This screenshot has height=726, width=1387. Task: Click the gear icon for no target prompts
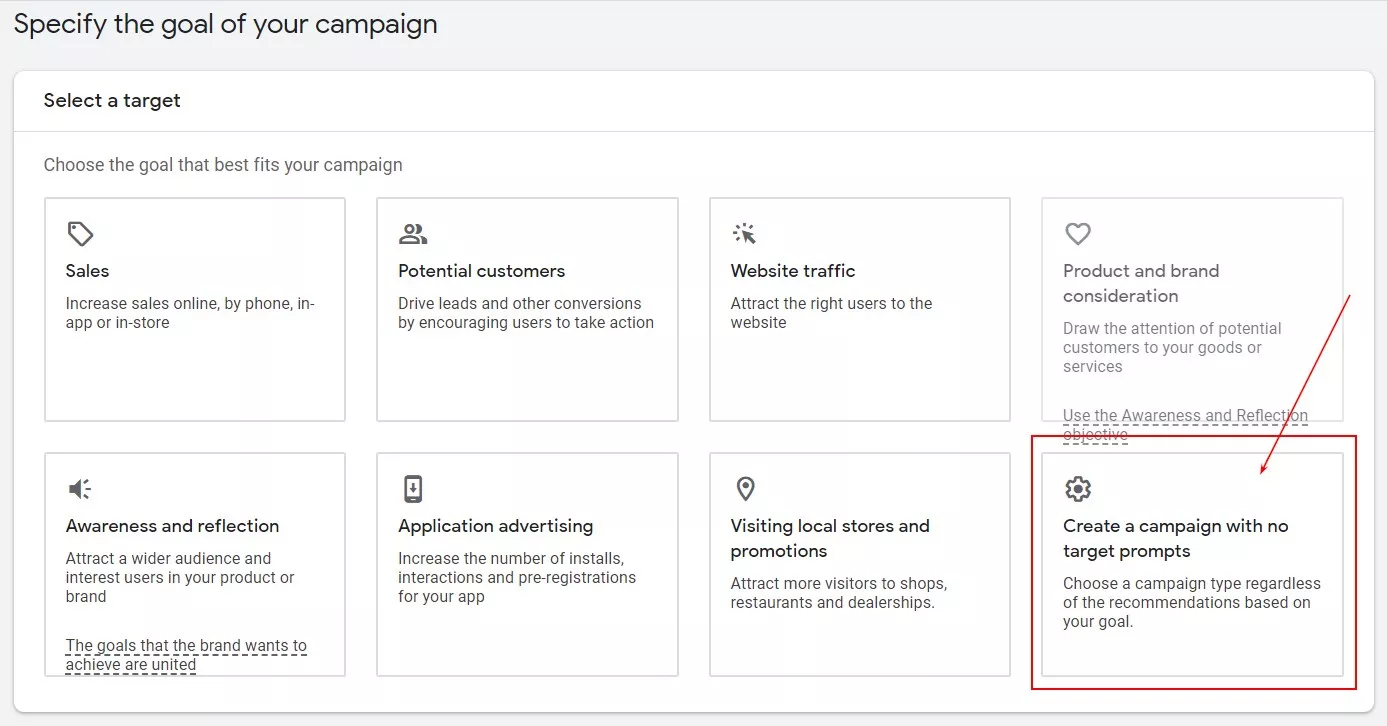pos(1078,489)
